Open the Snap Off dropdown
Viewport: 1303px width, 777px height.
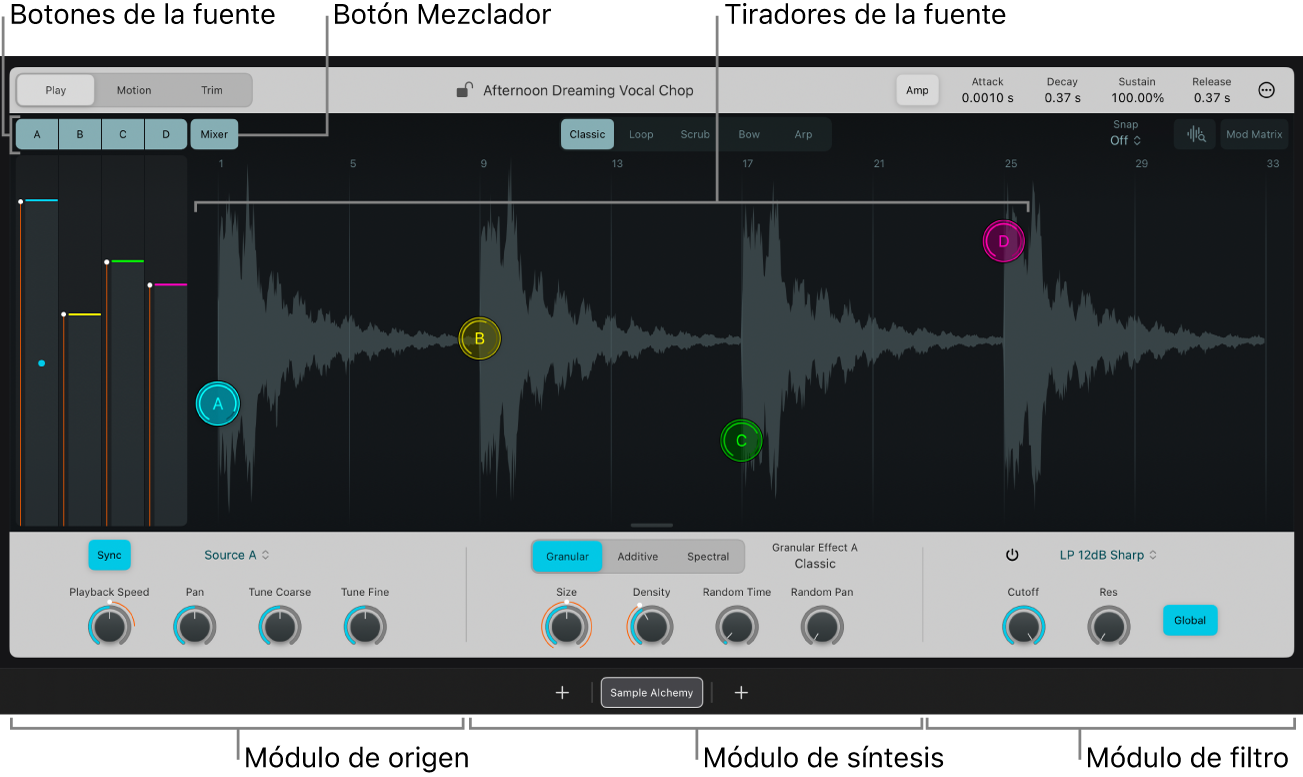pyautogui.click(x=1125, y=140)
